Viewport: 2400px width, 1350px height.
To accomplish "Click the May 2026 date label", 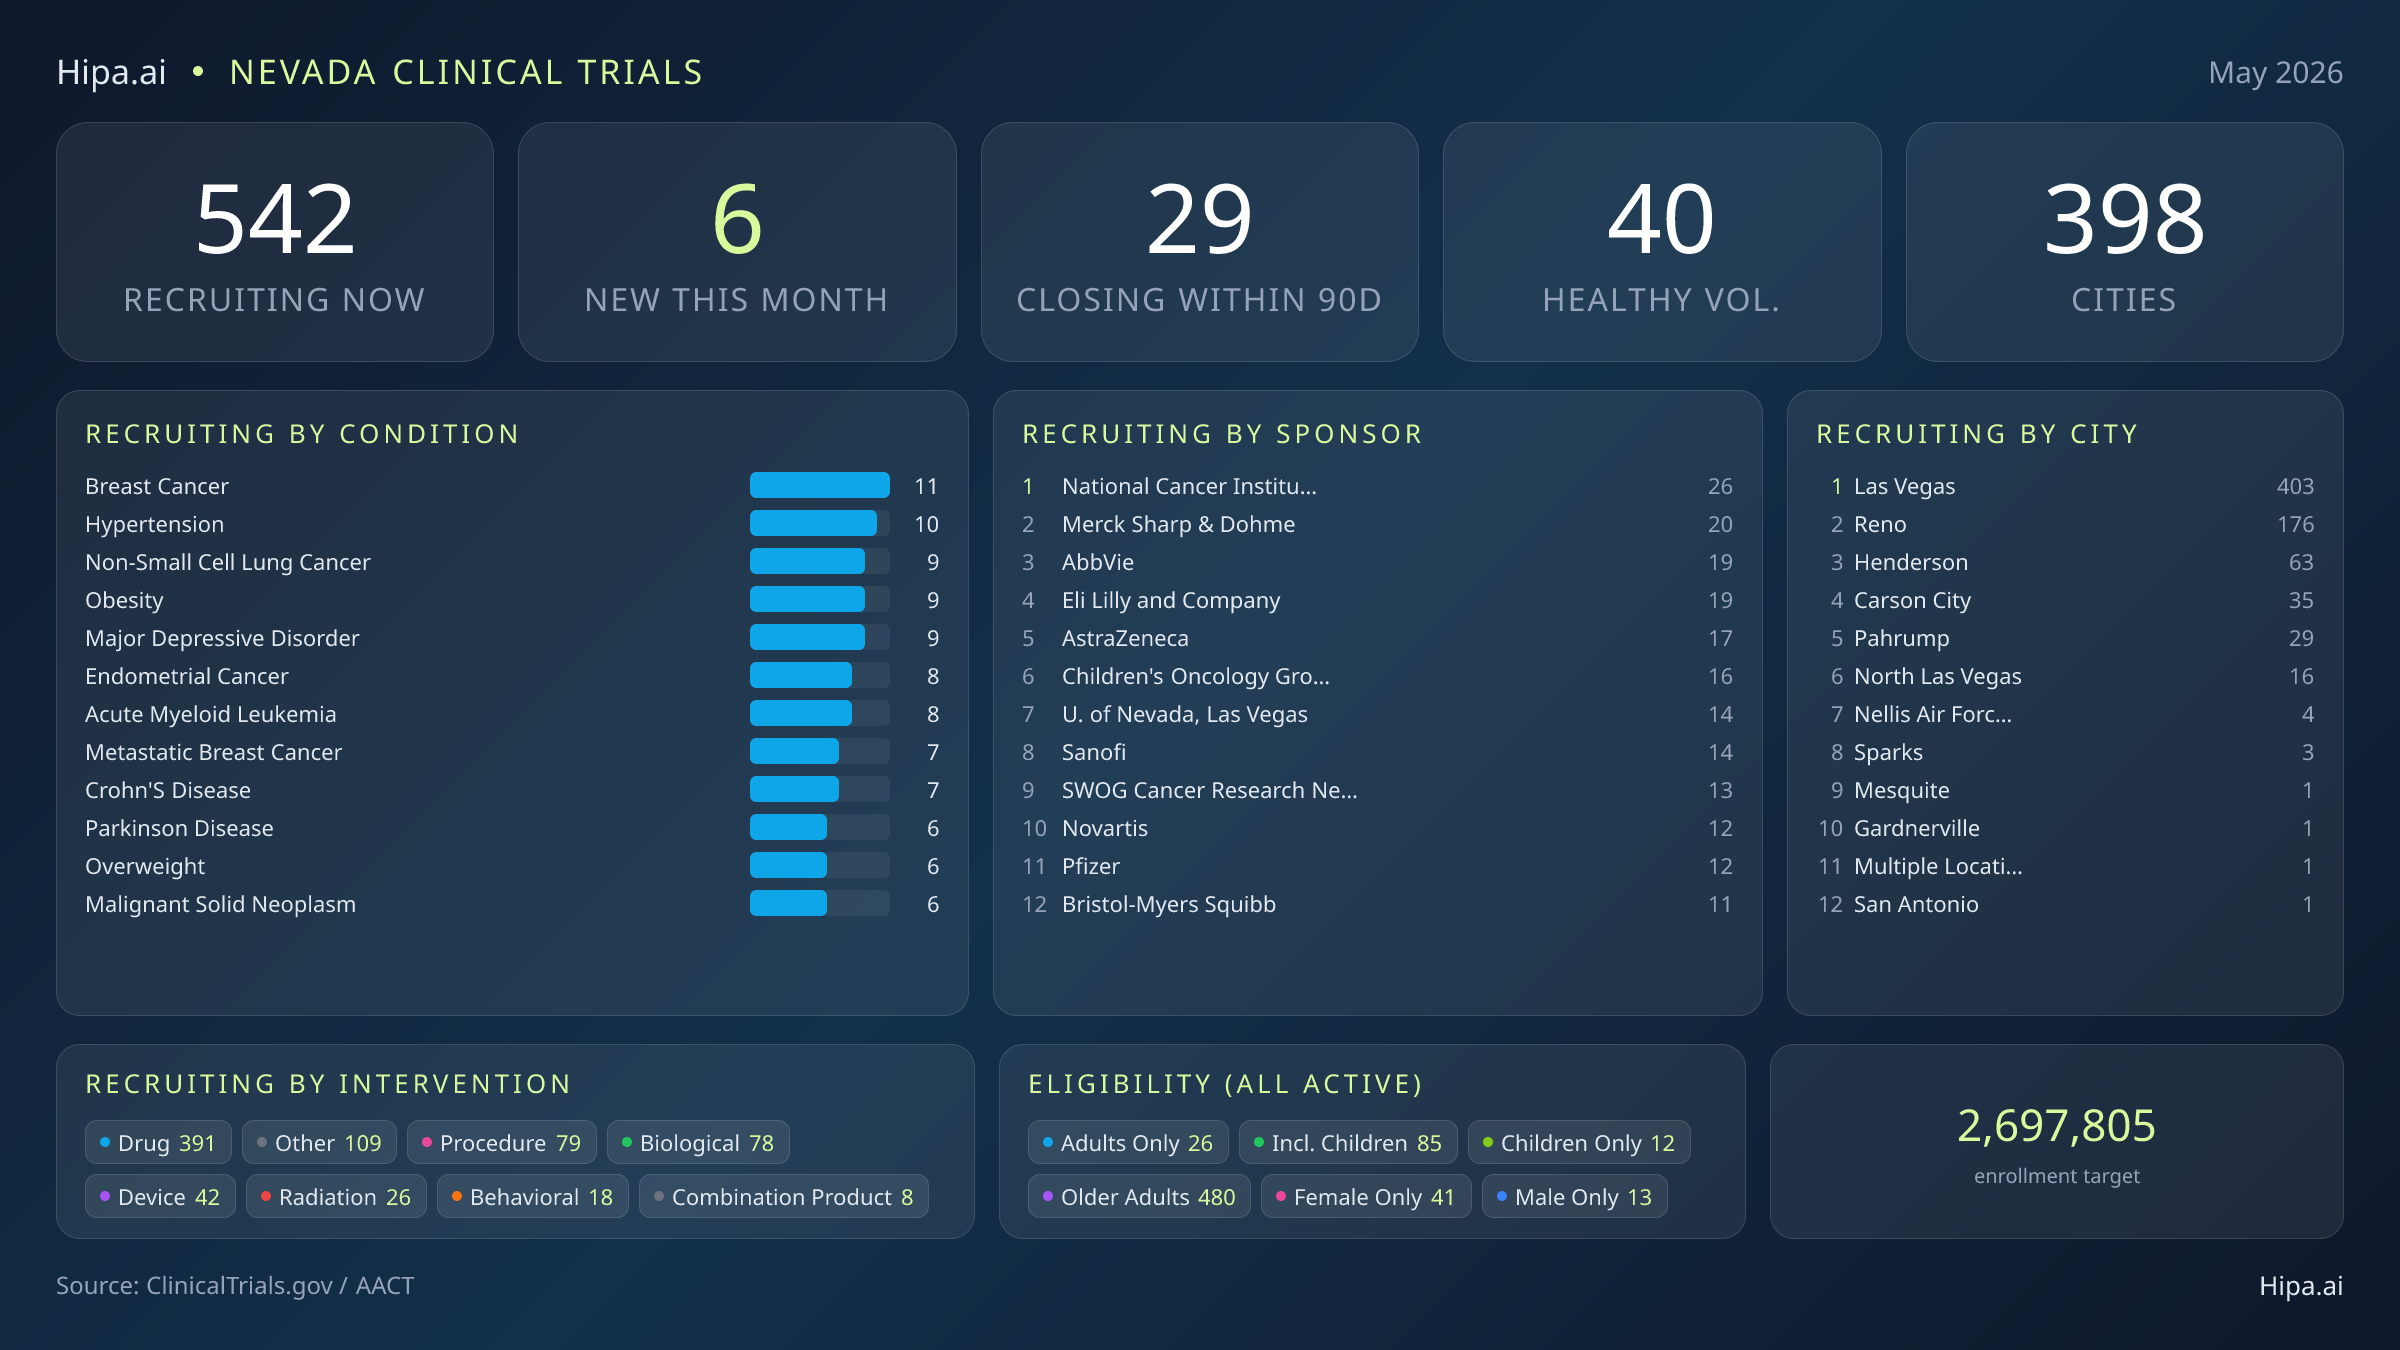I will coord(2275,72).
